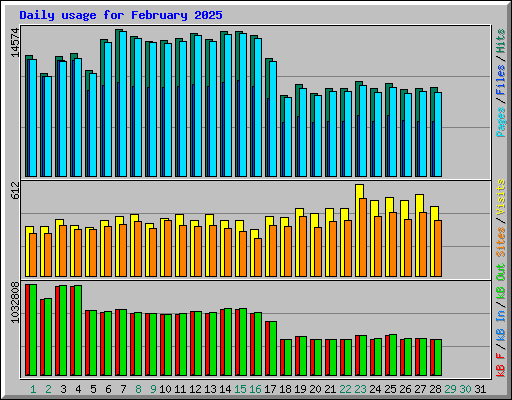512x400 pixels.
Task: Click day 1 label on the axis
Action: tap(33, 389)
